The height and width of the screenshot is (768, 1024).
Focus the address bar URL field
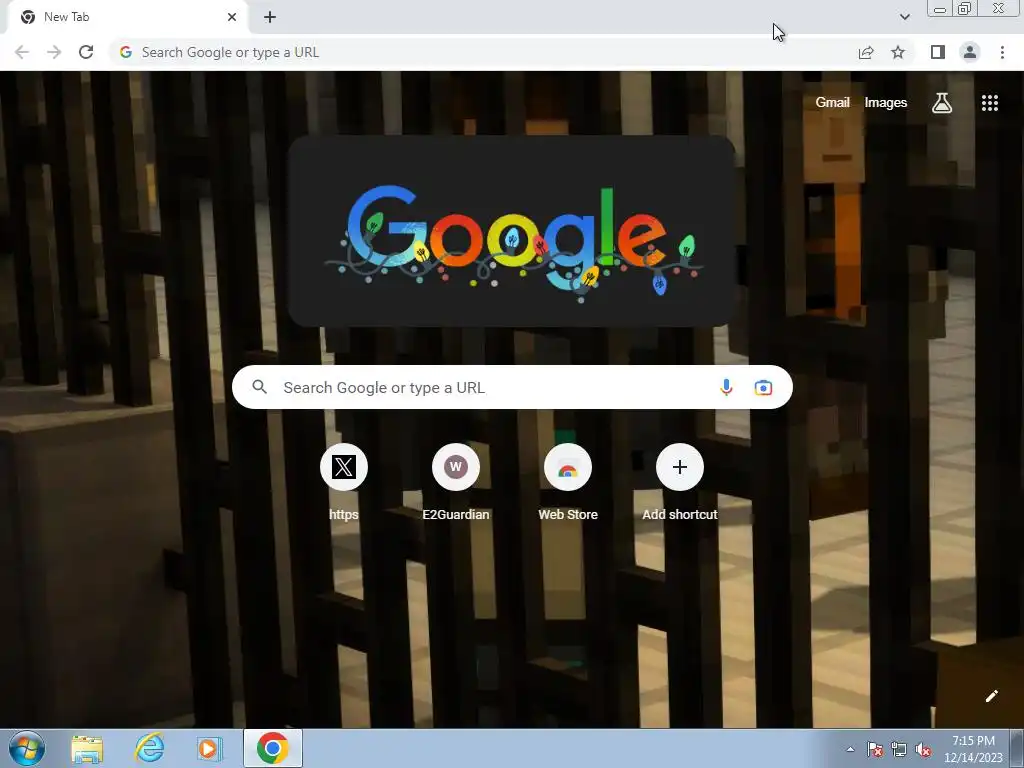483,52
